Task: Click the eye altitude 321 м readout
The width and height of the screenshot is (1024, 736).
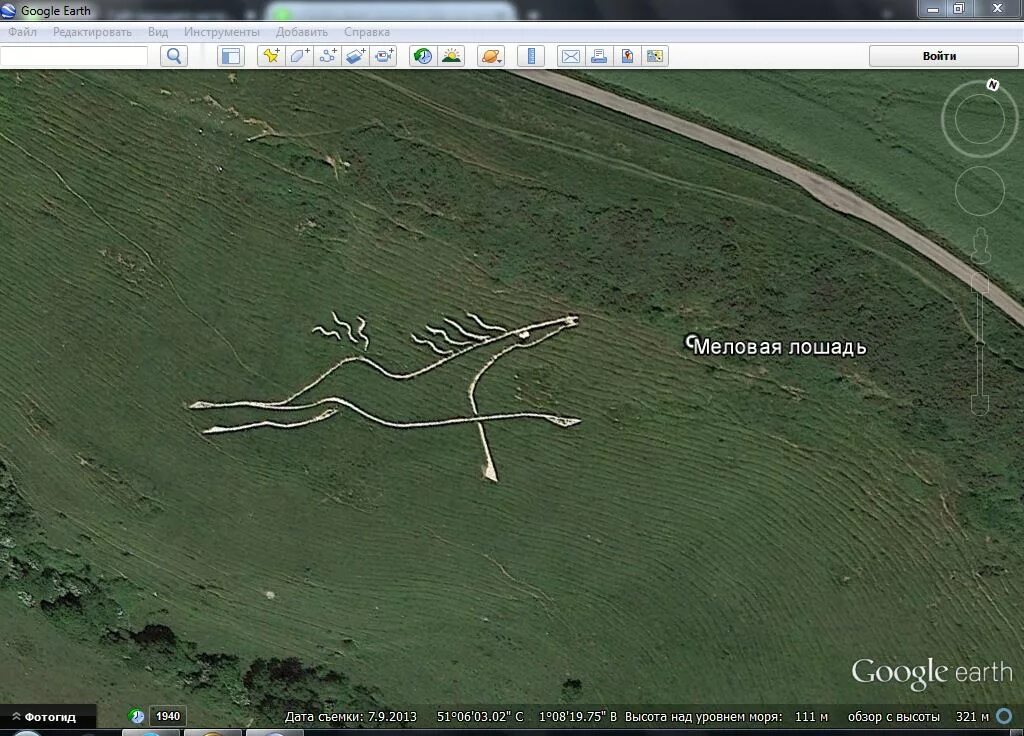Action: pos(972,716)
